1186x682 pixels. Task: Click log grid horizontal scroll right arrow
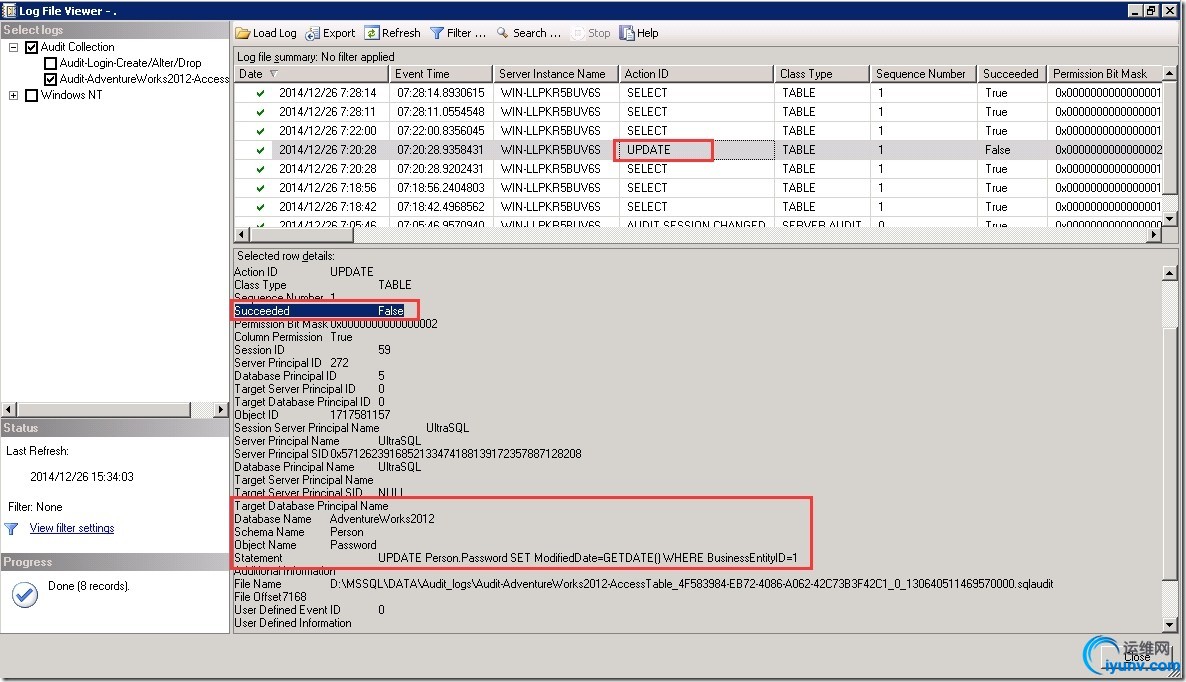(x=1154, y=235)
